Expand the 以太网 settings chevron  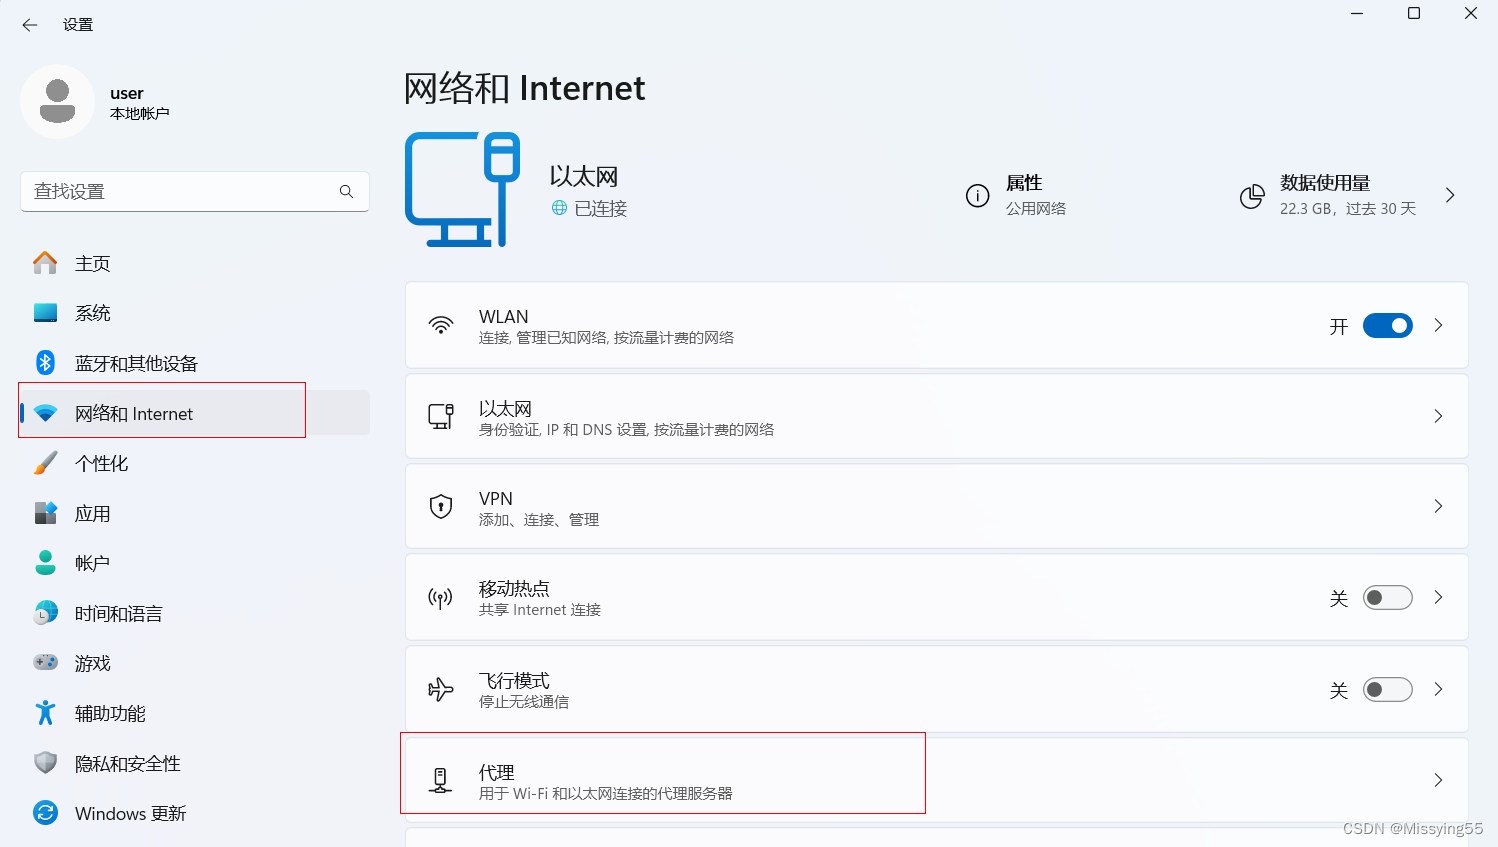click(1438, 416)
